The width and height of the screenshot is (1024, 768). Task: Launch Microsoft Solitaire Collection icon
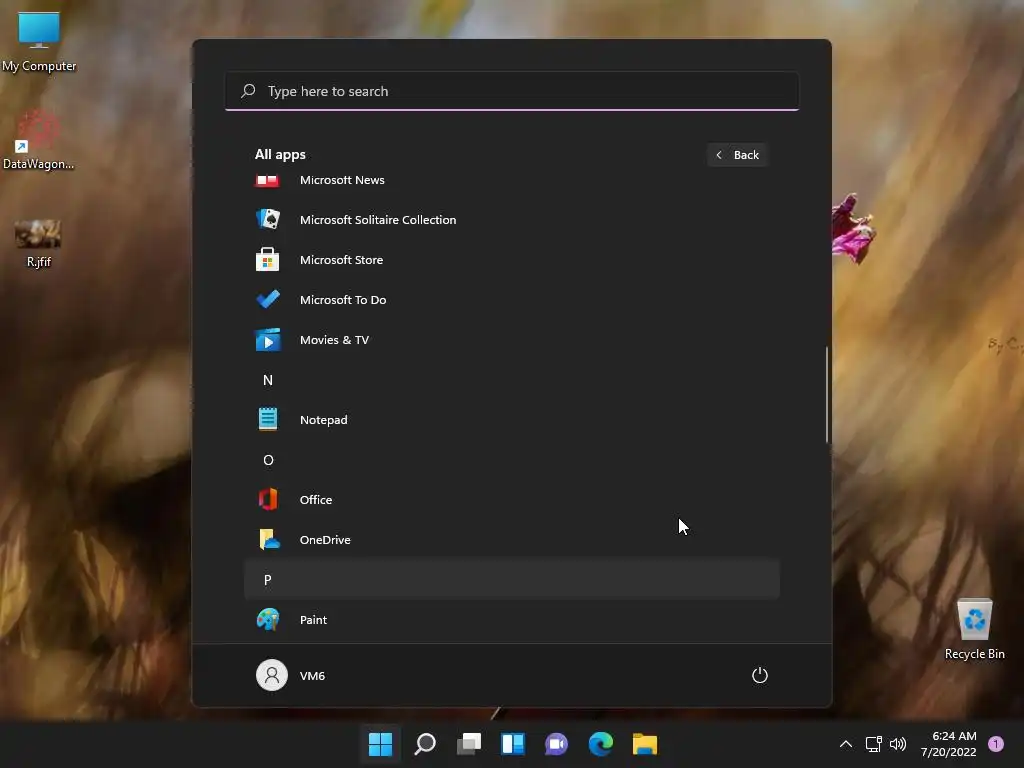click(268, 219)
